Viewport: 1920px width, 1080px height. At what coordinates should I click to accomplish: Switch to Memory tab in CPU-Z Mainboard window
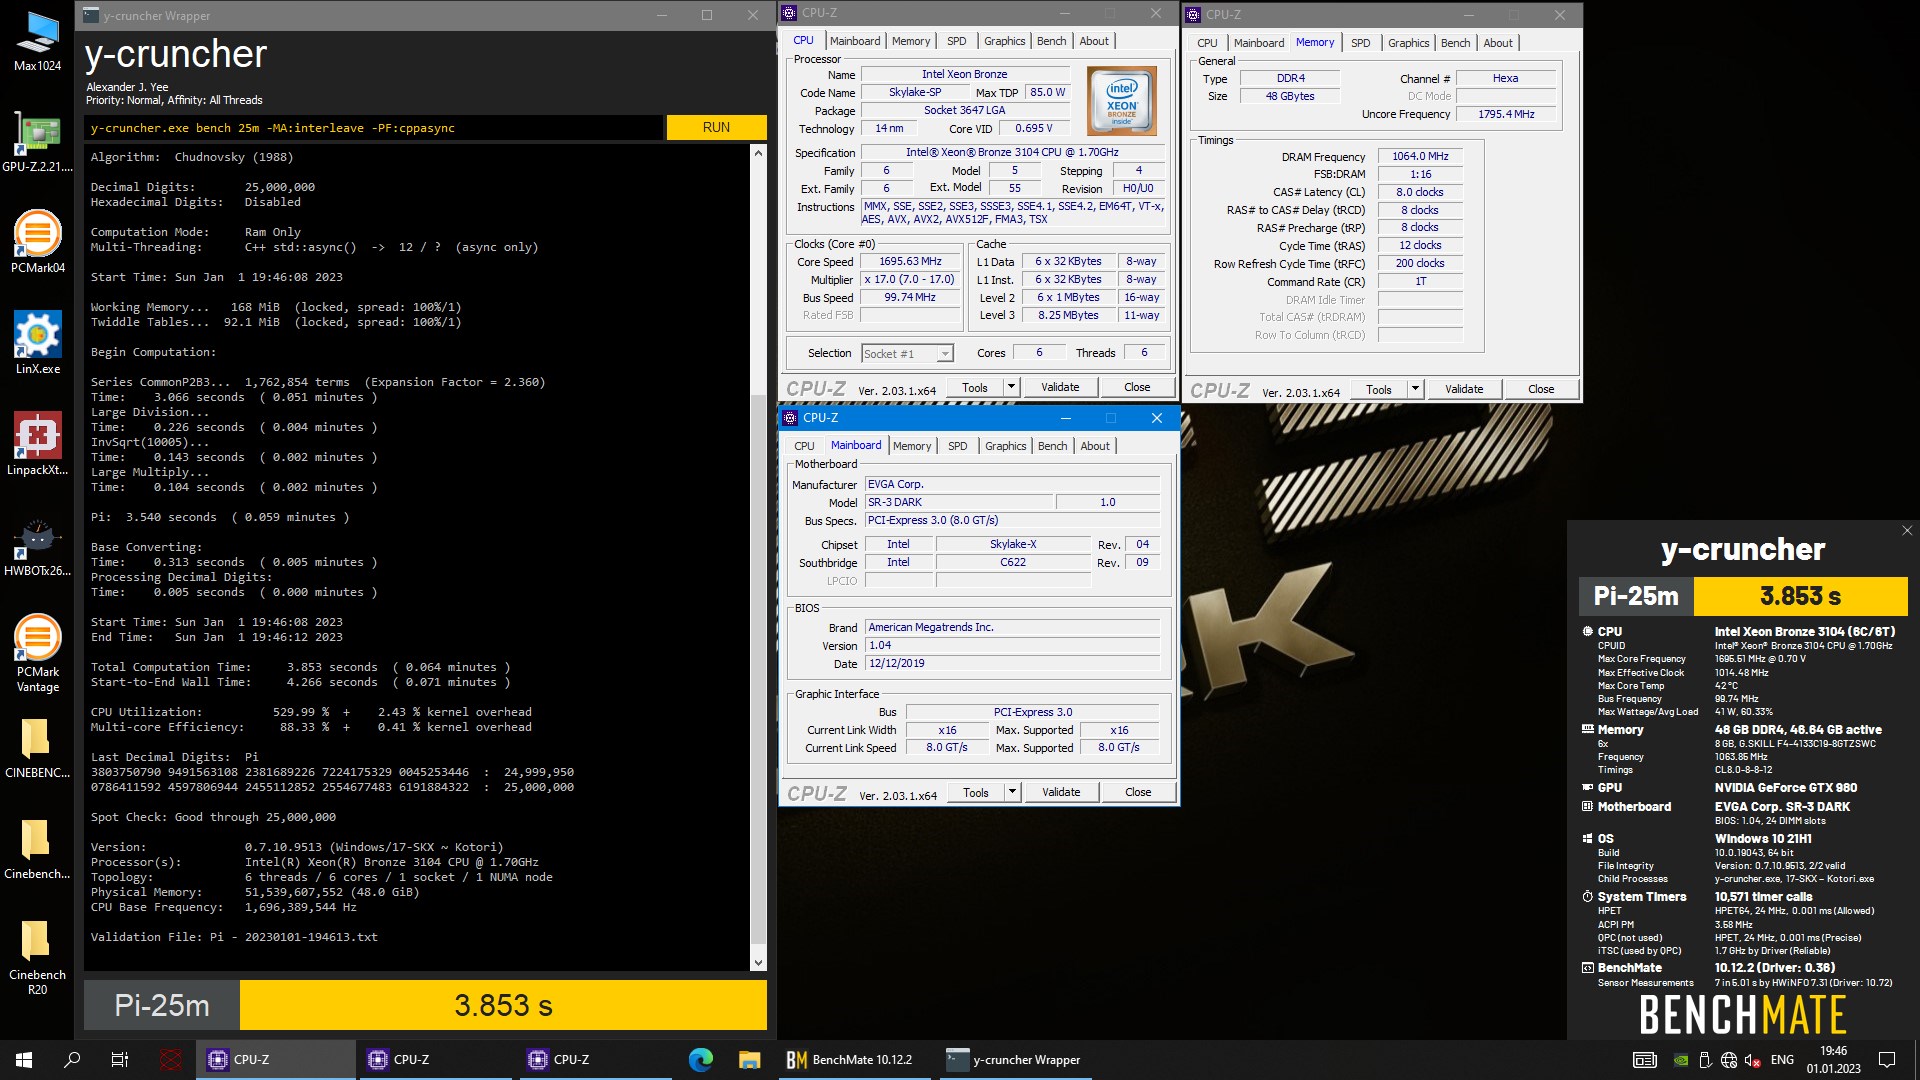point(912,446)
